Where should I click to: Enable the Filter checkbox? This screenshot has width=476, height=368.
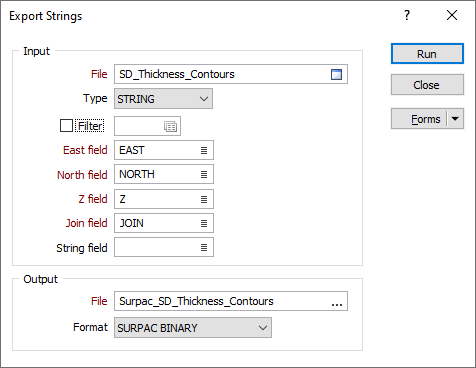coord(66,126)
